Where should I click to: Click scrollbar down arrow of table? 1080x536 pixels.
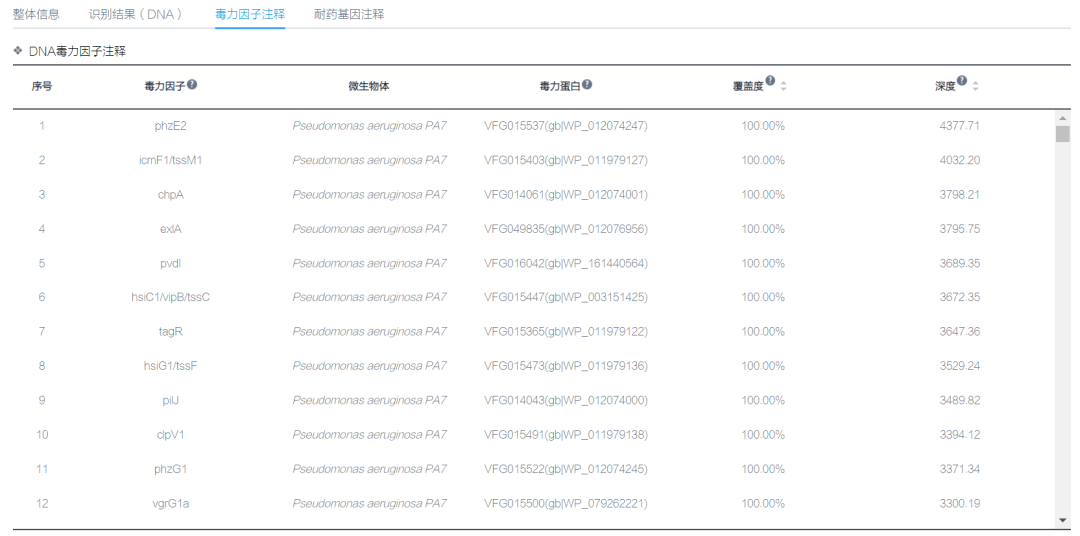click(1063, 519)
